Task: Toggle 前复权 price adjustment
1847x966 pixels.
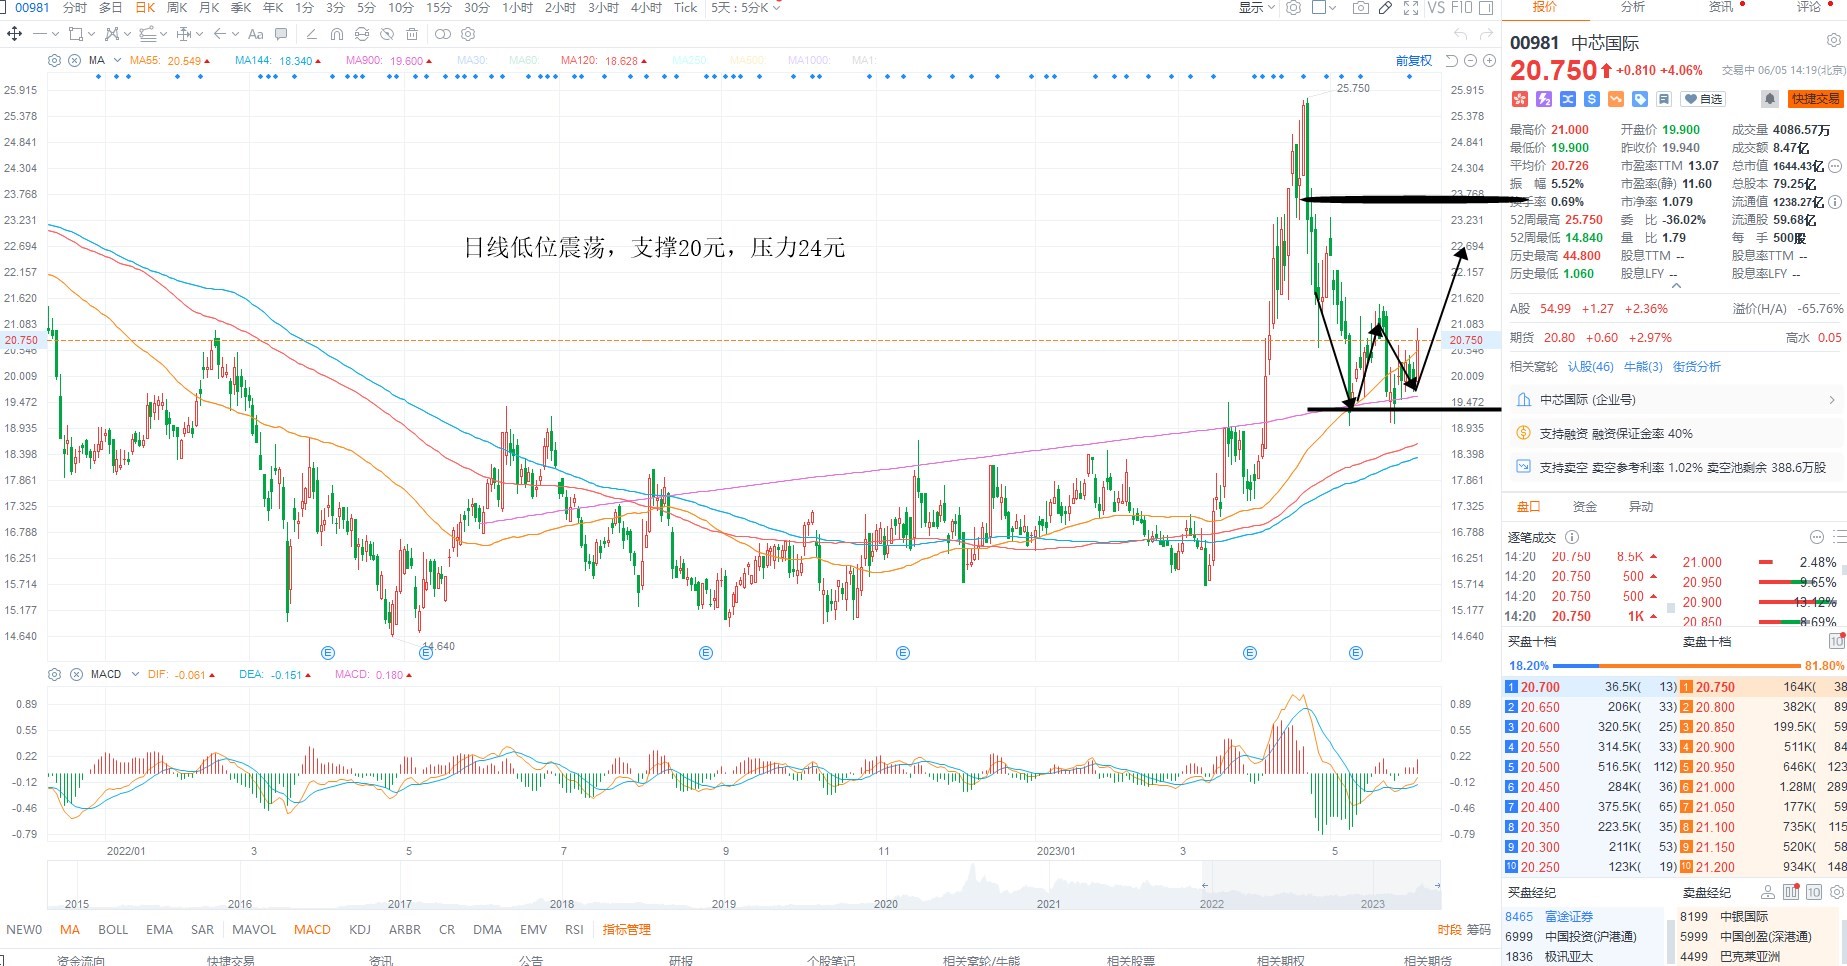Action: click(1414, 61)
